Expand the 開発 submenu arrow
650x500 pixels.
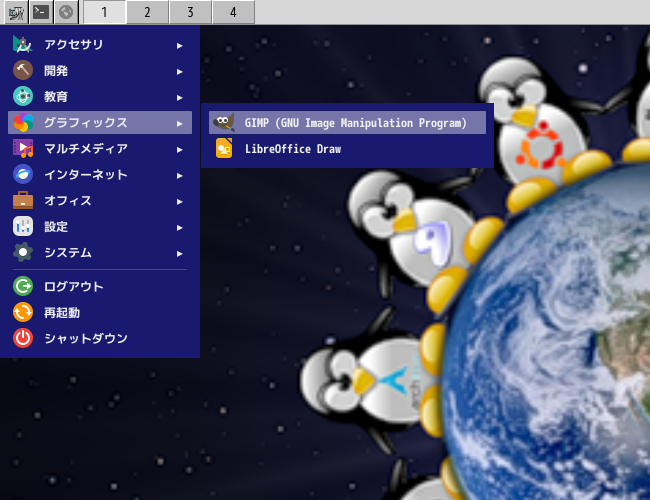(x=179, y=72)
